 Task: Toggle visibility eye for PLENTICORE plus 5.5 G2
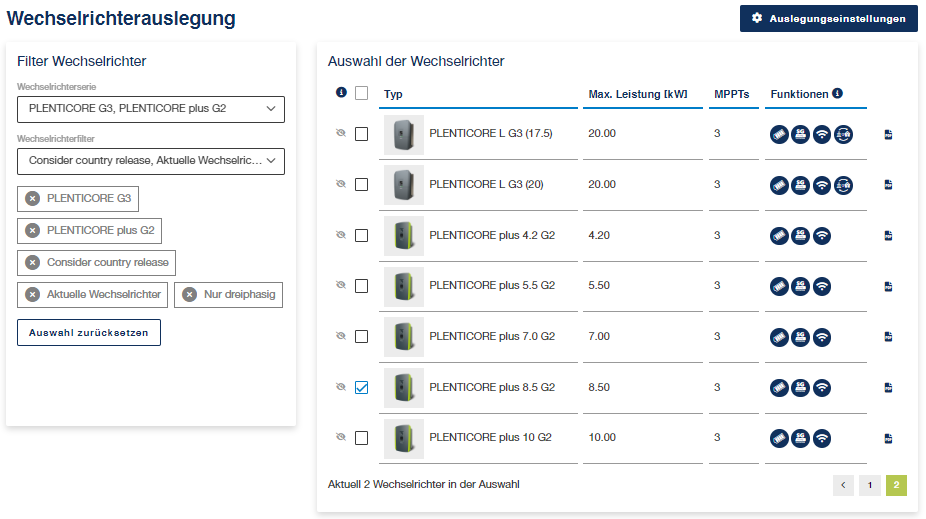(341, 285)
